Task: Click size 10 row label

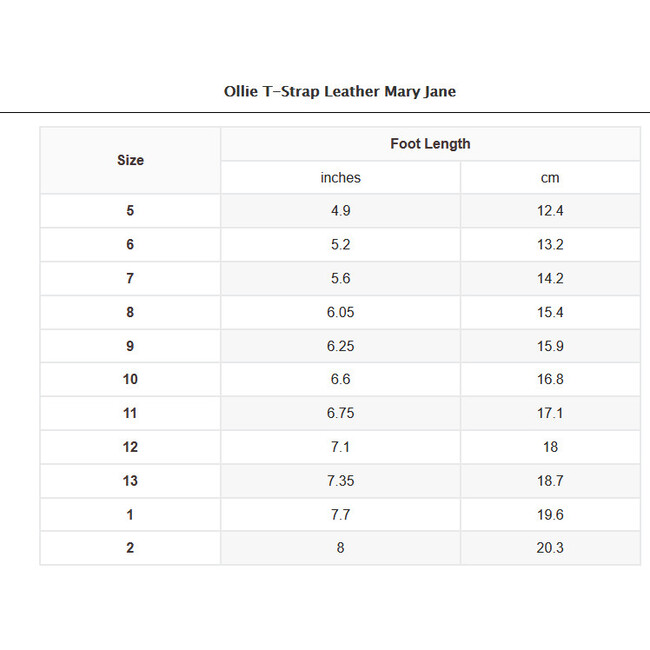Action: click(x=130, y=380)
